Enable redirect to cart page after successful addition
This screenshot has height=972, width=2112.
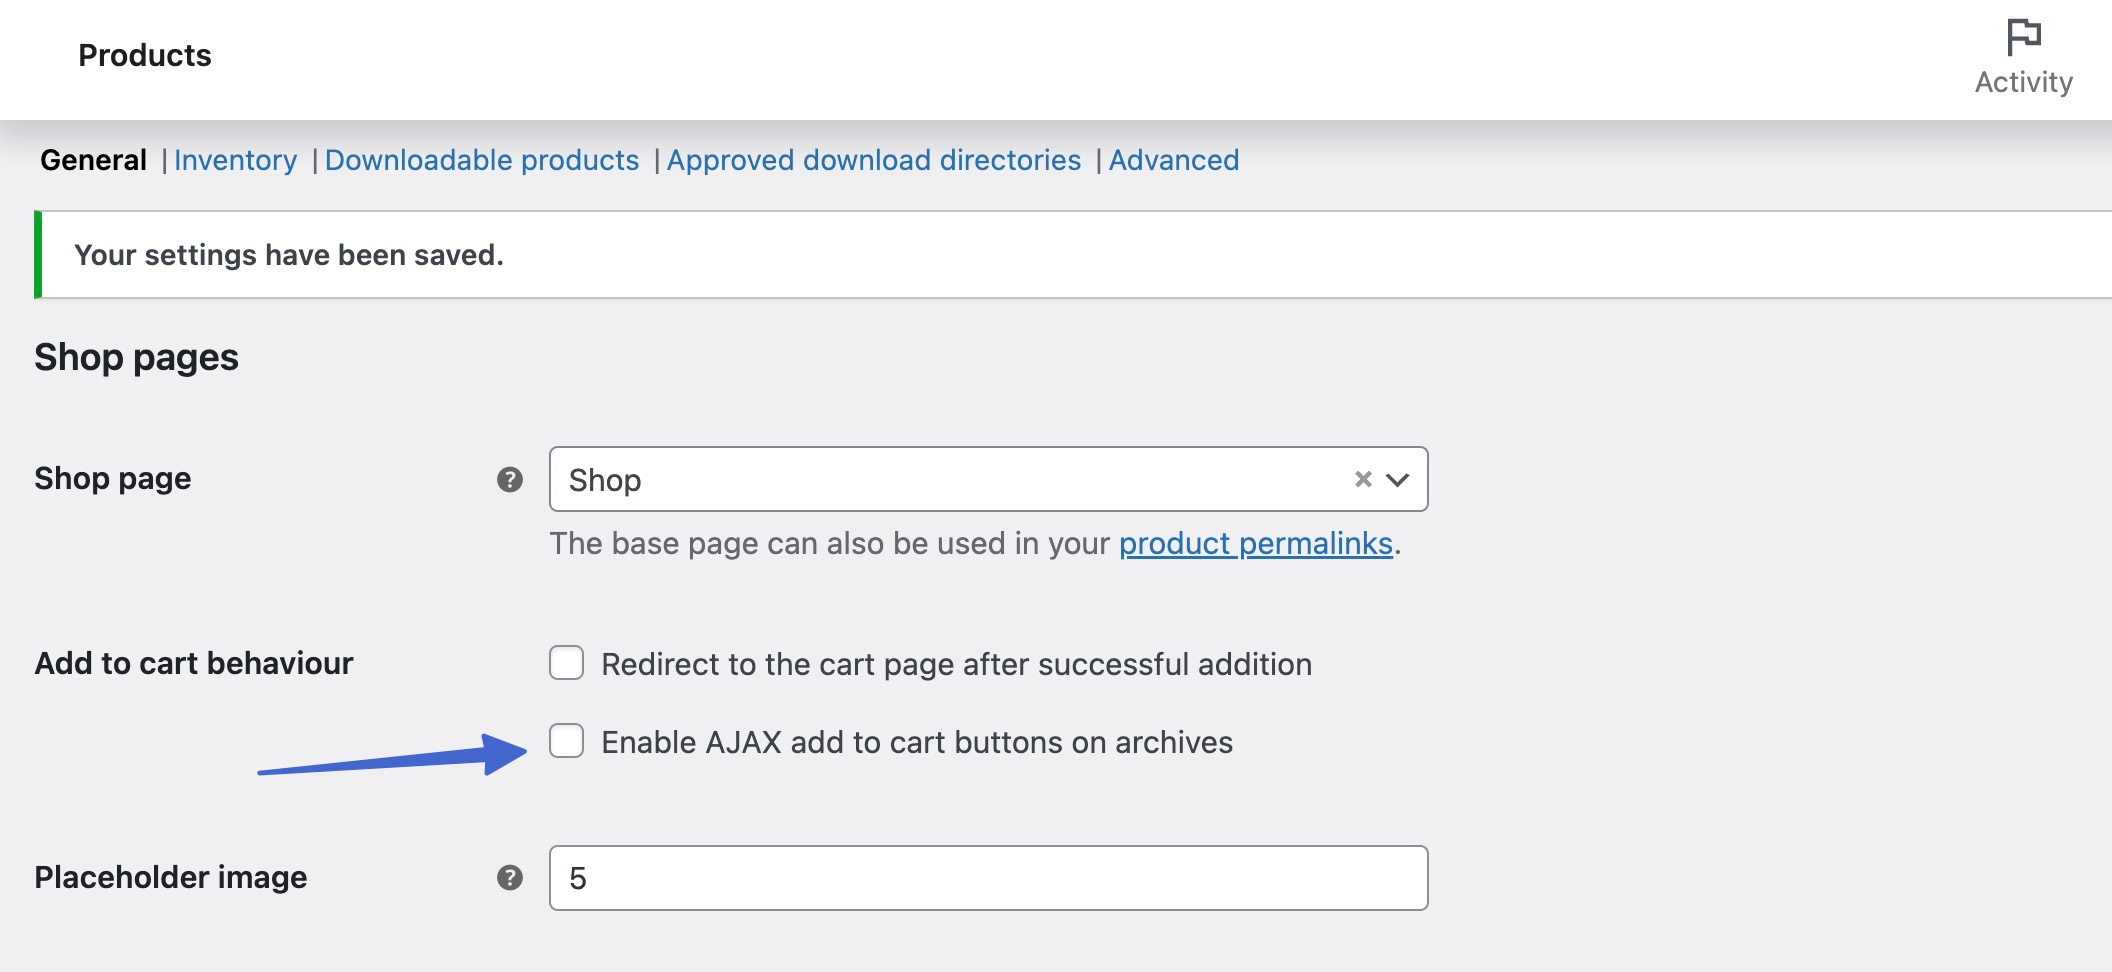click(567, 662)
